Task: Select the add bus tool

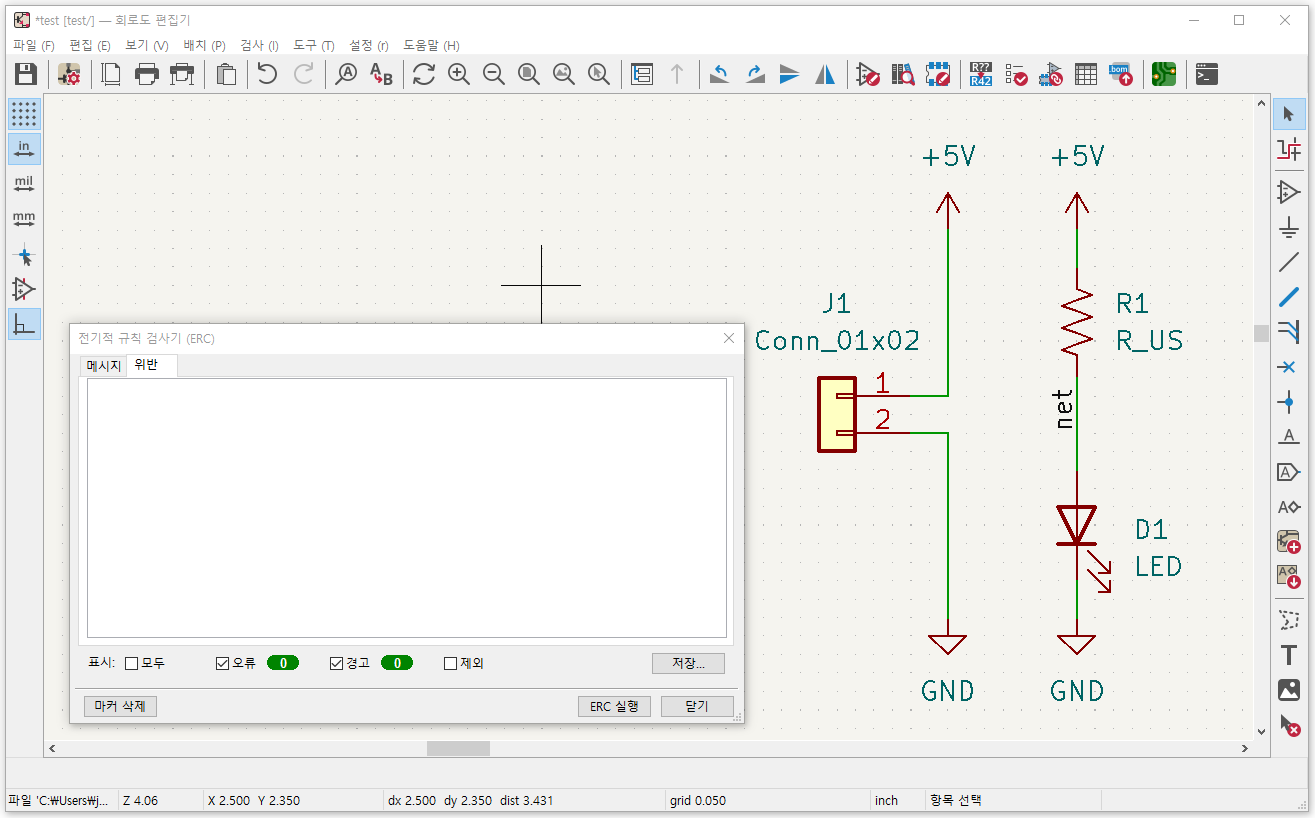Action: (x=1289, y=297)
